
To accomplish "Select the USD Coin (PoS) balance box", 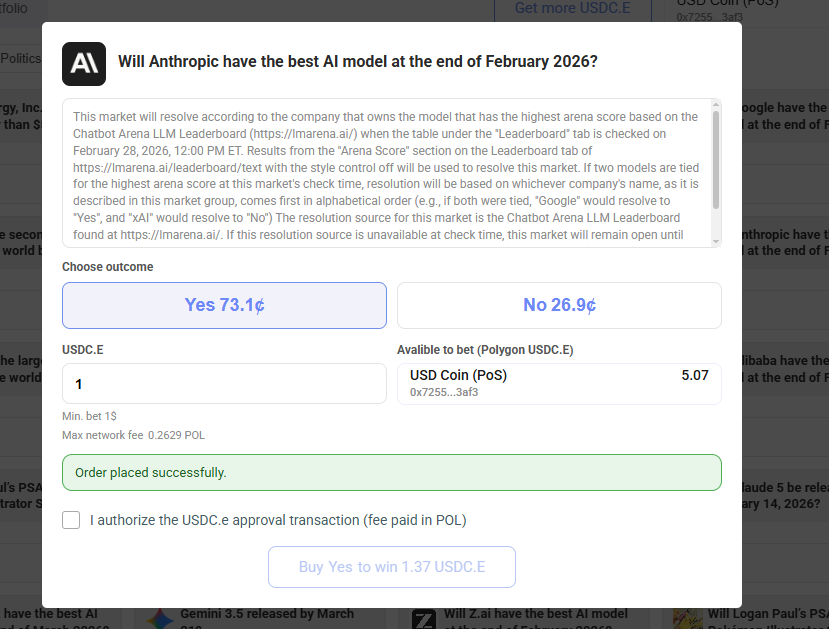I will coord(559,383).
